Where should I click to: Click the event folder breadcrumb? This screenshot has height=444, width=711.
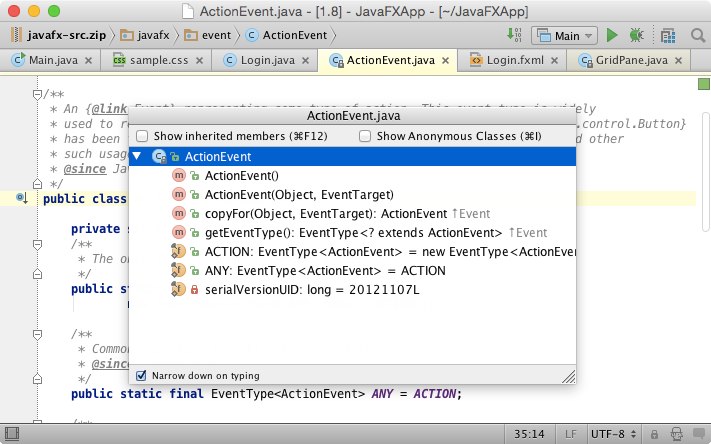click(x=208, y=35)
